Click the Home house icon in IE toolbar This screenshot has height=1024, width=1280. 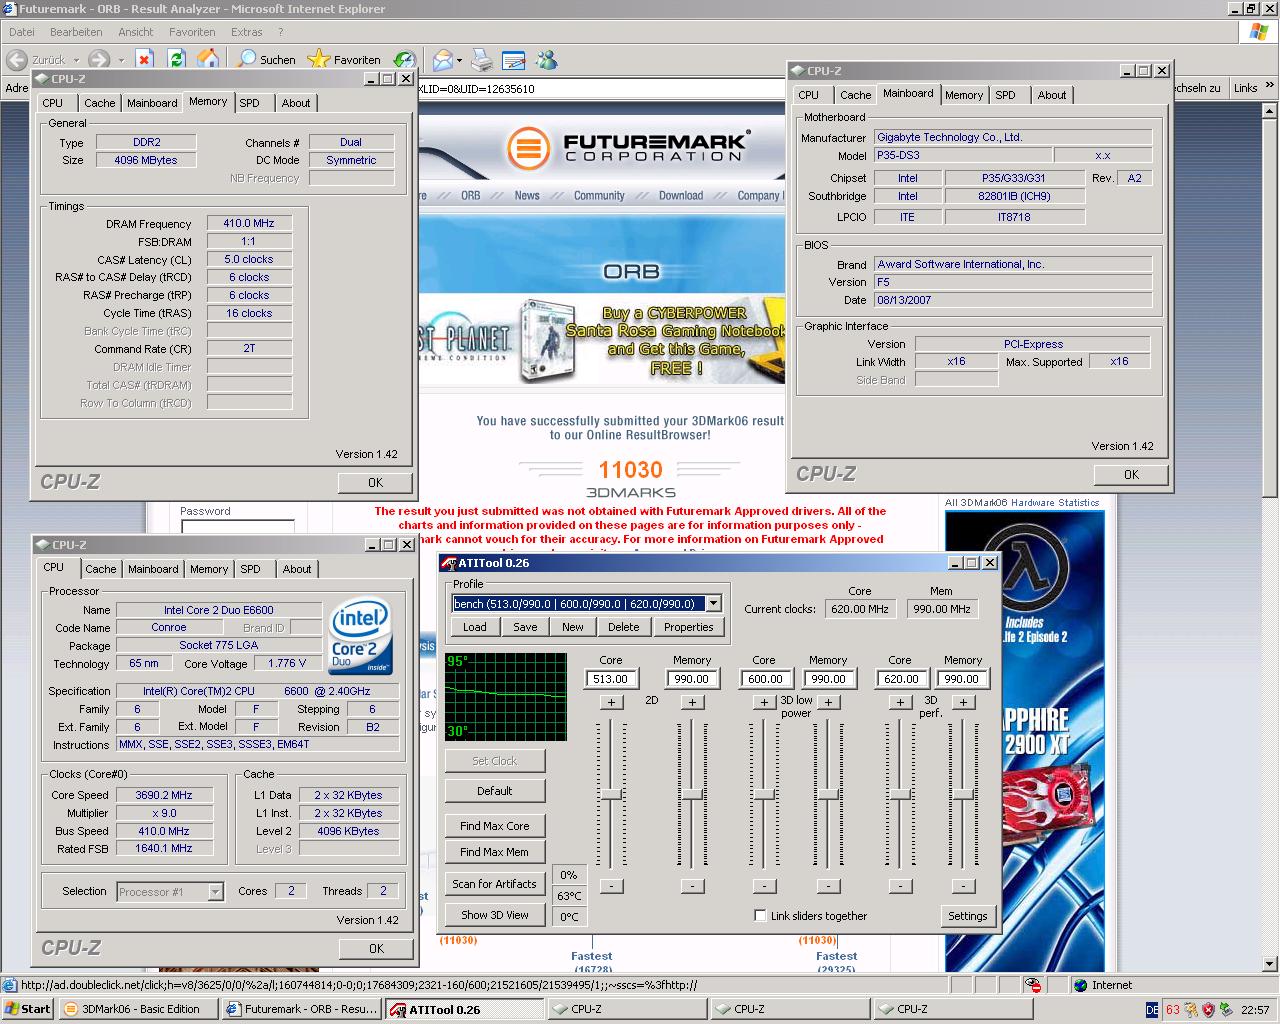tap(208, 60)
